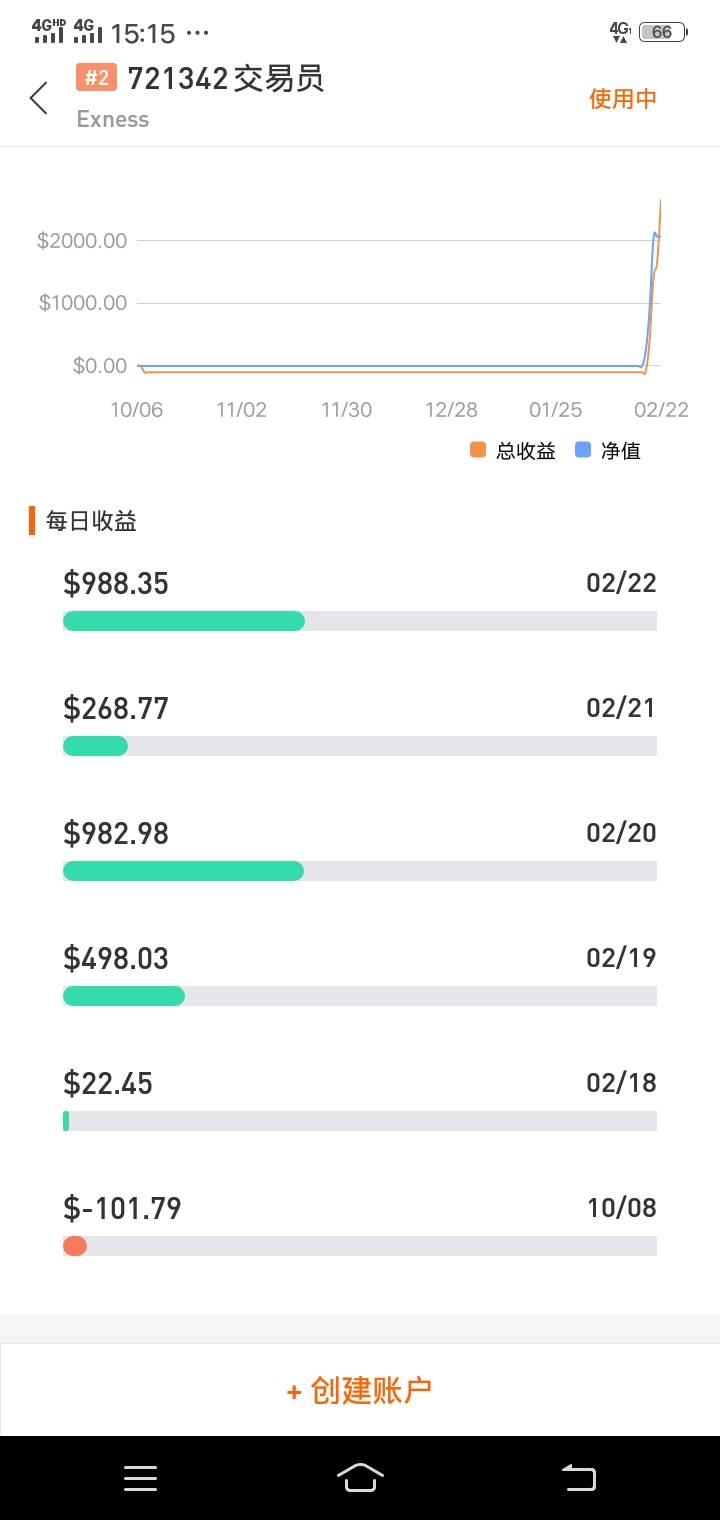Screen dimensions: 720x1520
Task: Tap the #2 rank badge
Action: [x=97, y=79]
